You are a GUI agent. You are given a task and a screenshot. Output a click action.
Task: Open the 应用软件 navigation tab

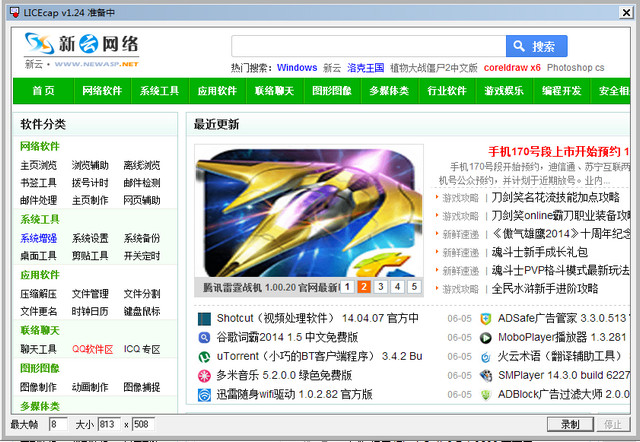[217, 91]
